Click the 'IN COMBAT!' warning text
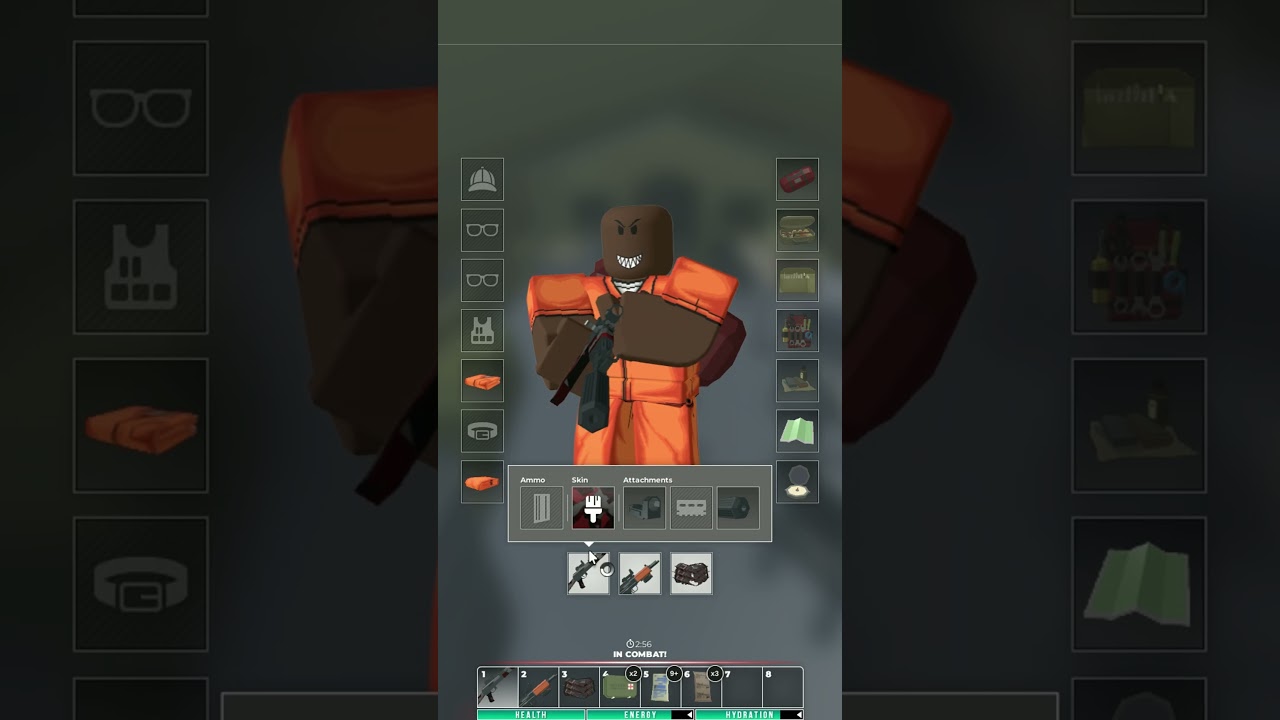Viewport: 1280px width, 720px height. click(x=640, y=655)
